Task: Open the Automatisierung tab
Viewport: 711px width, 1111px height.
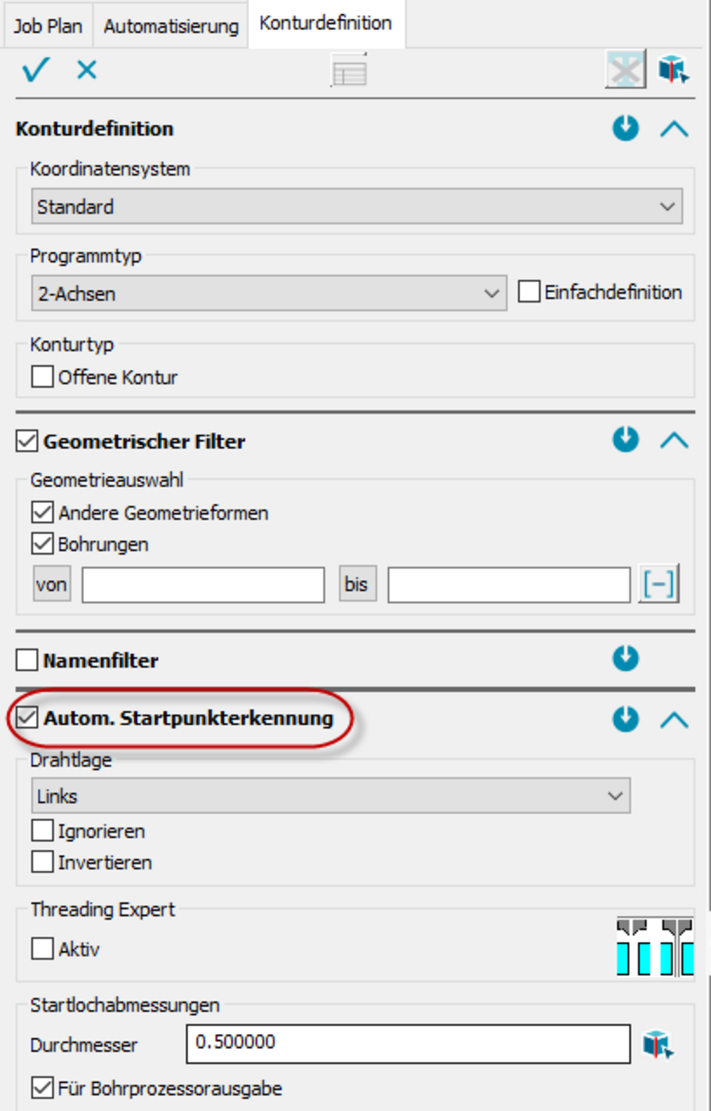Action: (171, 26)
